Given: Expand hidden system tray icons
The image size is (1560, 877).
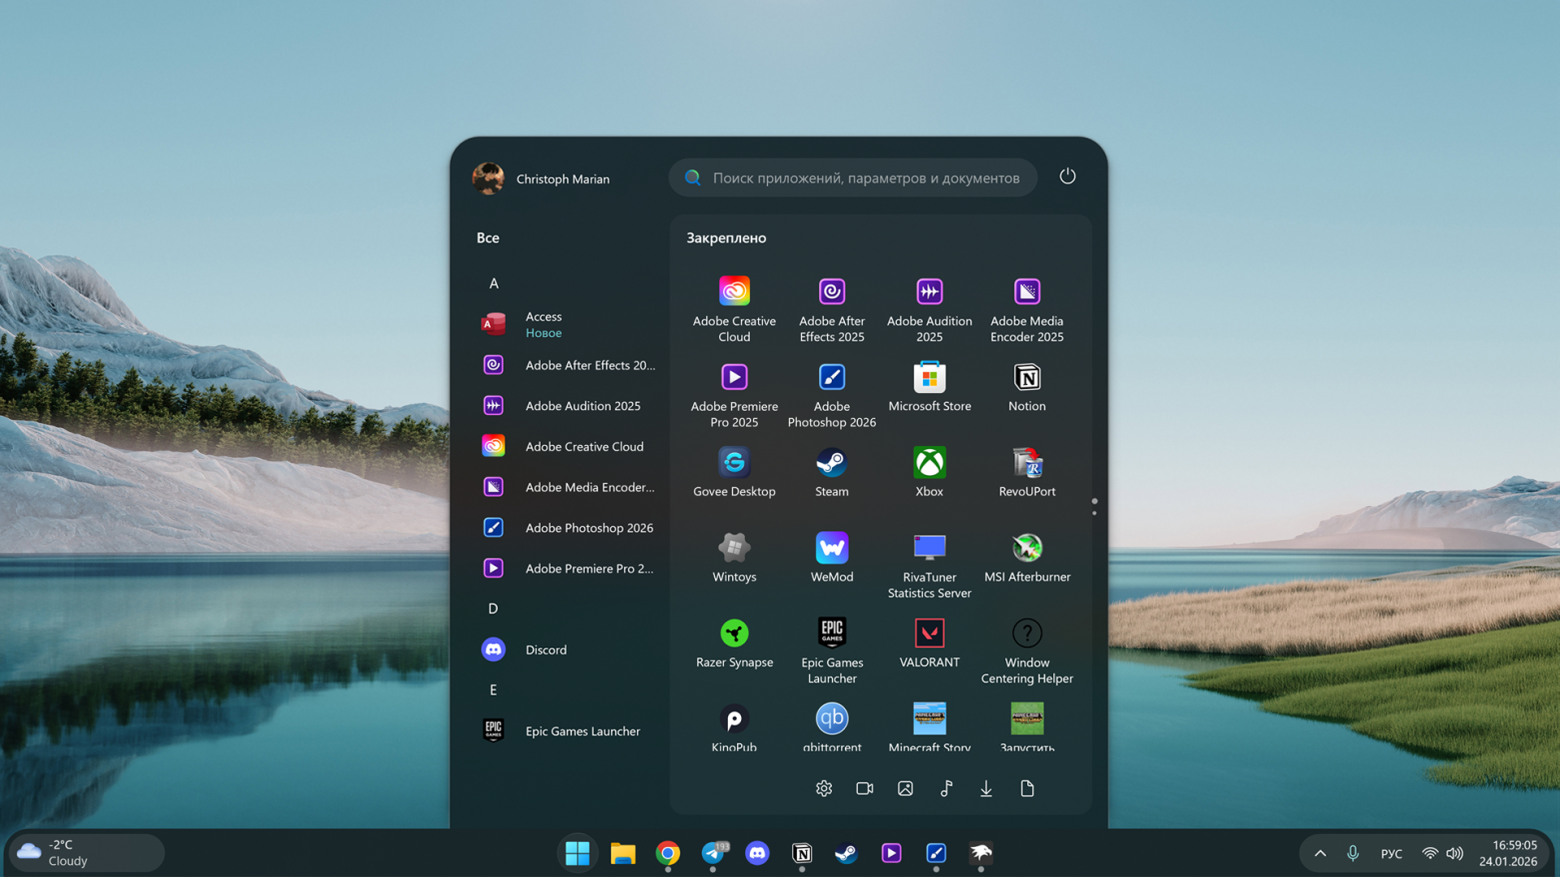Looking at the screenshot, I should click(x=1320, y=853).
